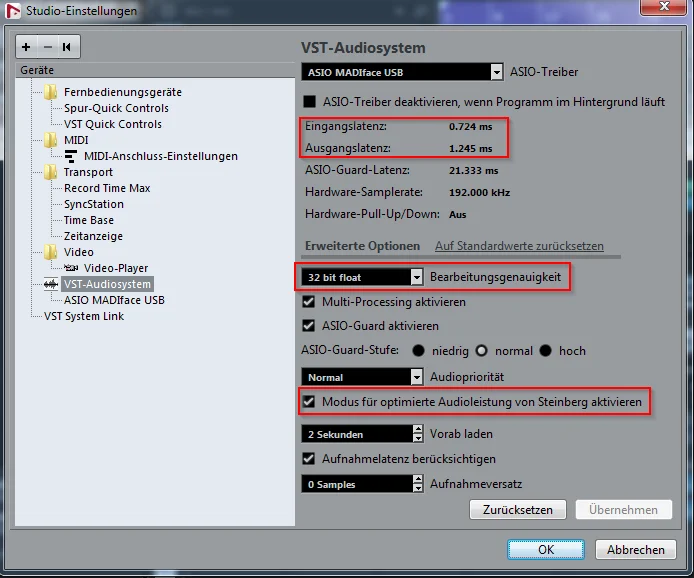Click the VST-Audiosystem waveform icon
The height and width of the screenshot is (578, 694).
coord(51,284)
